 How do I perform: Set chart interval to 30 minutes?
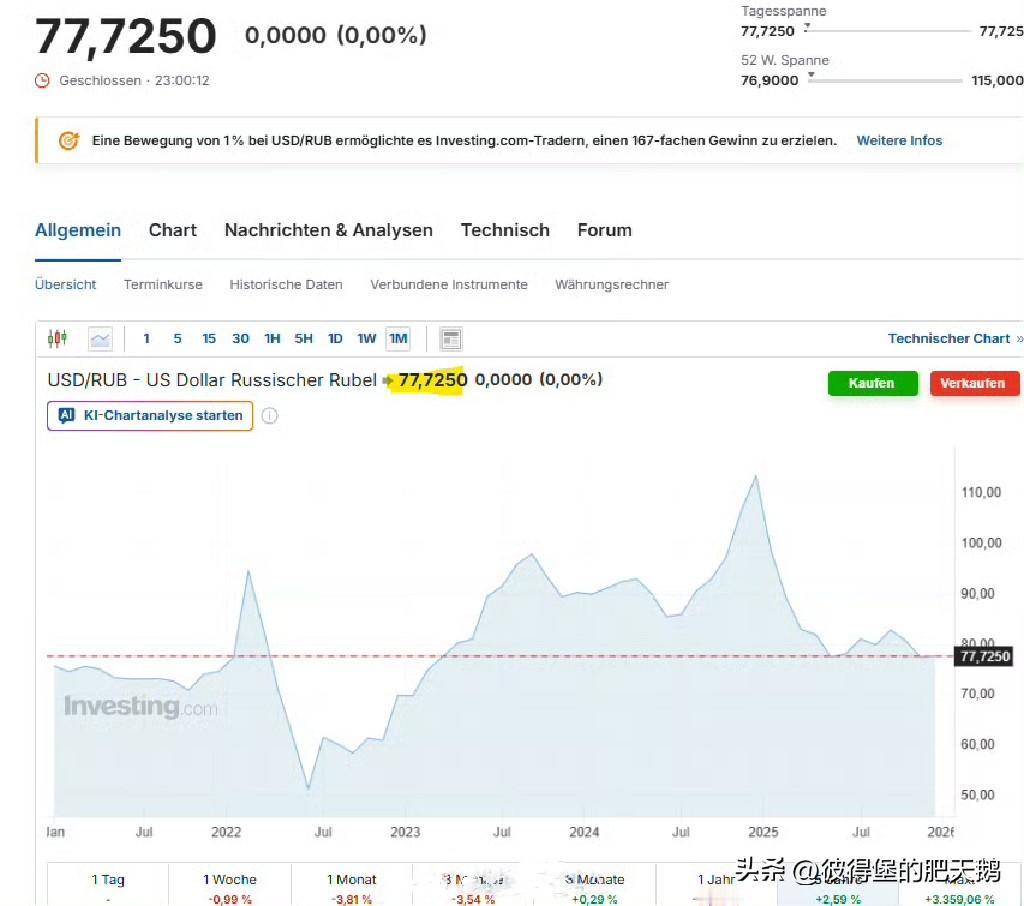click(240, 338)
